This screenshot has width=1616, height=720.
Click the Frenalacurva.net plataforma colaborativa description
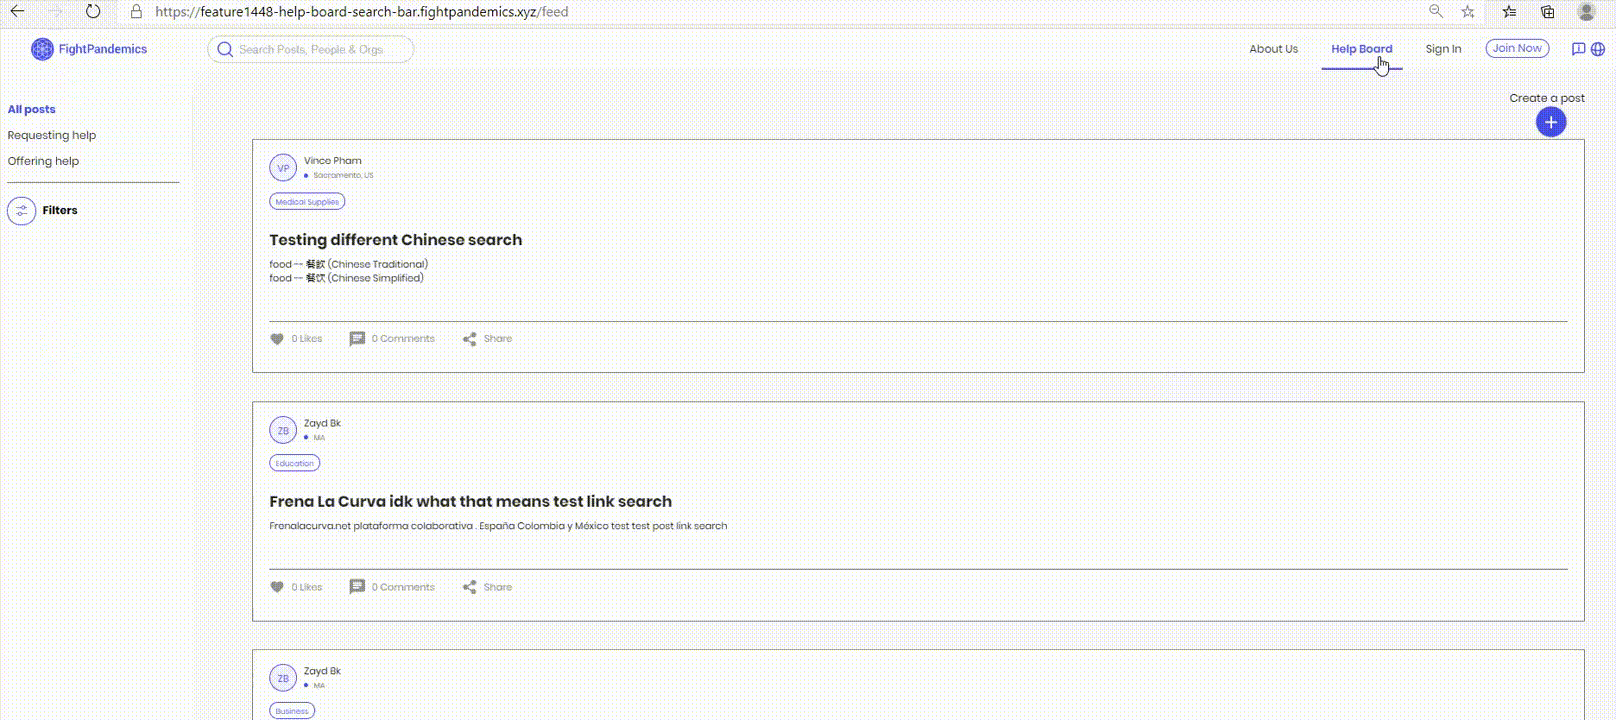pyautogui.click(x=498, y=526)
